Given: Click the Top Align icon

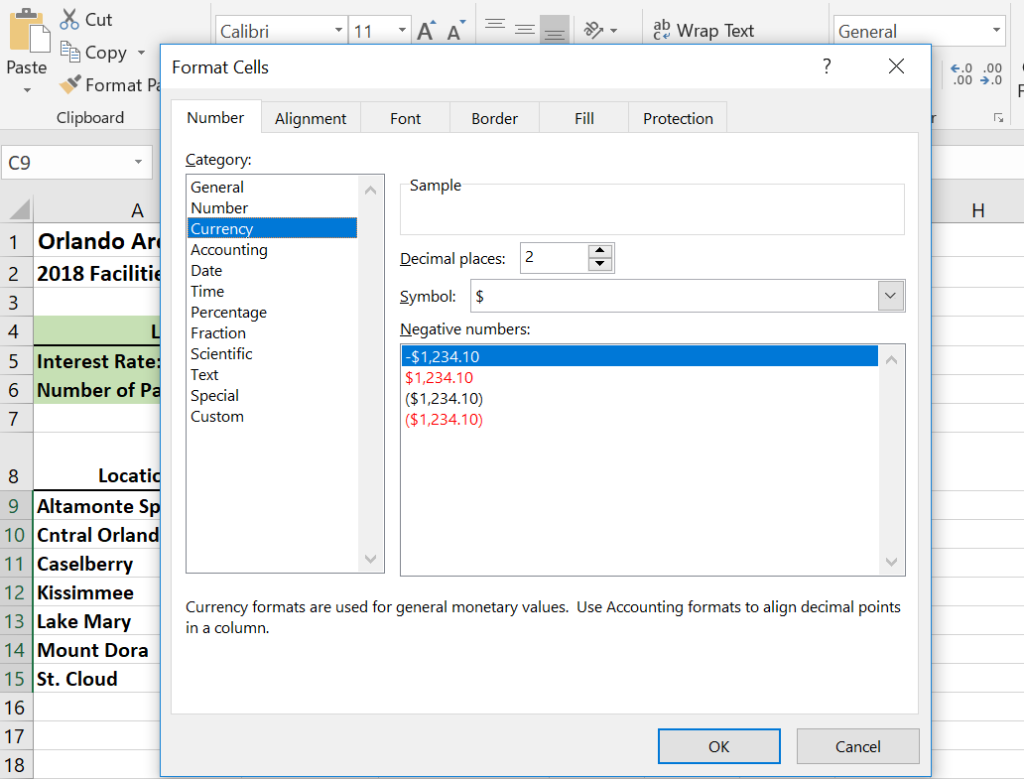Looking at the screenshot, I should pos(495,25).
